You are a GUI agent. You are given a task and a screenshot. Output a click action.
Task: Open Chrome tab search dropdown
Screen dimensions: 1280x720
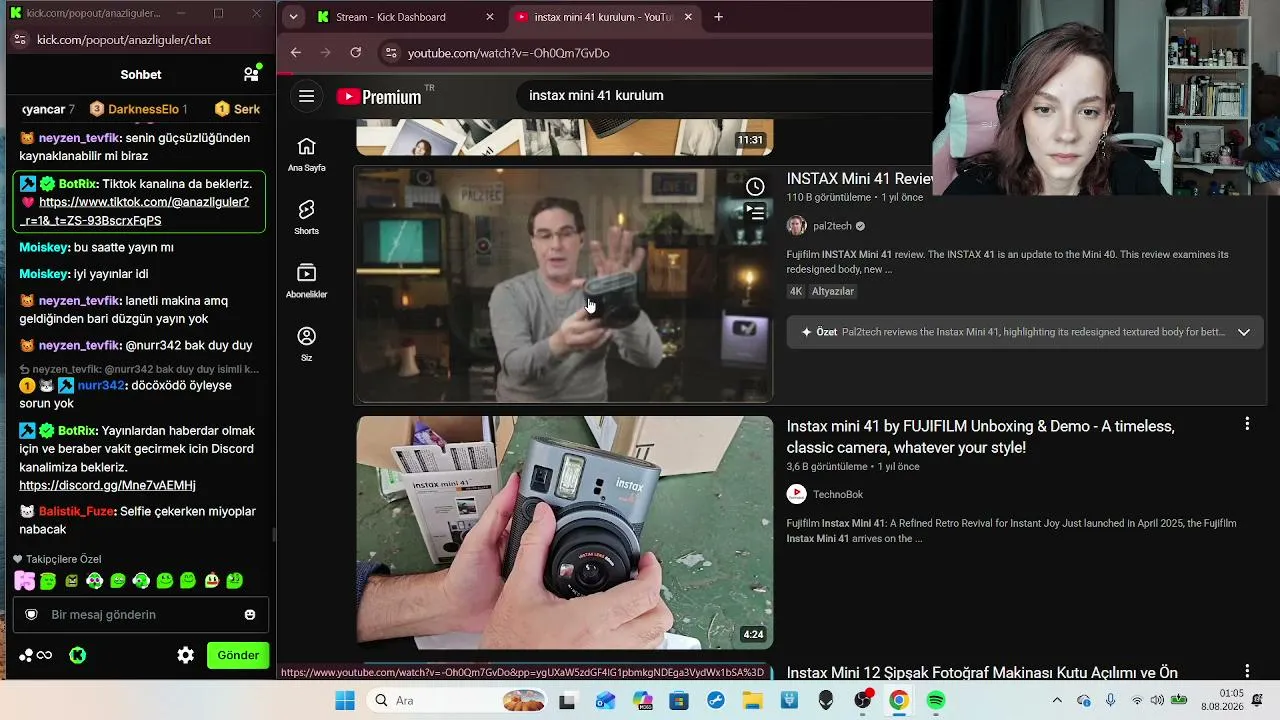[293, 17]
